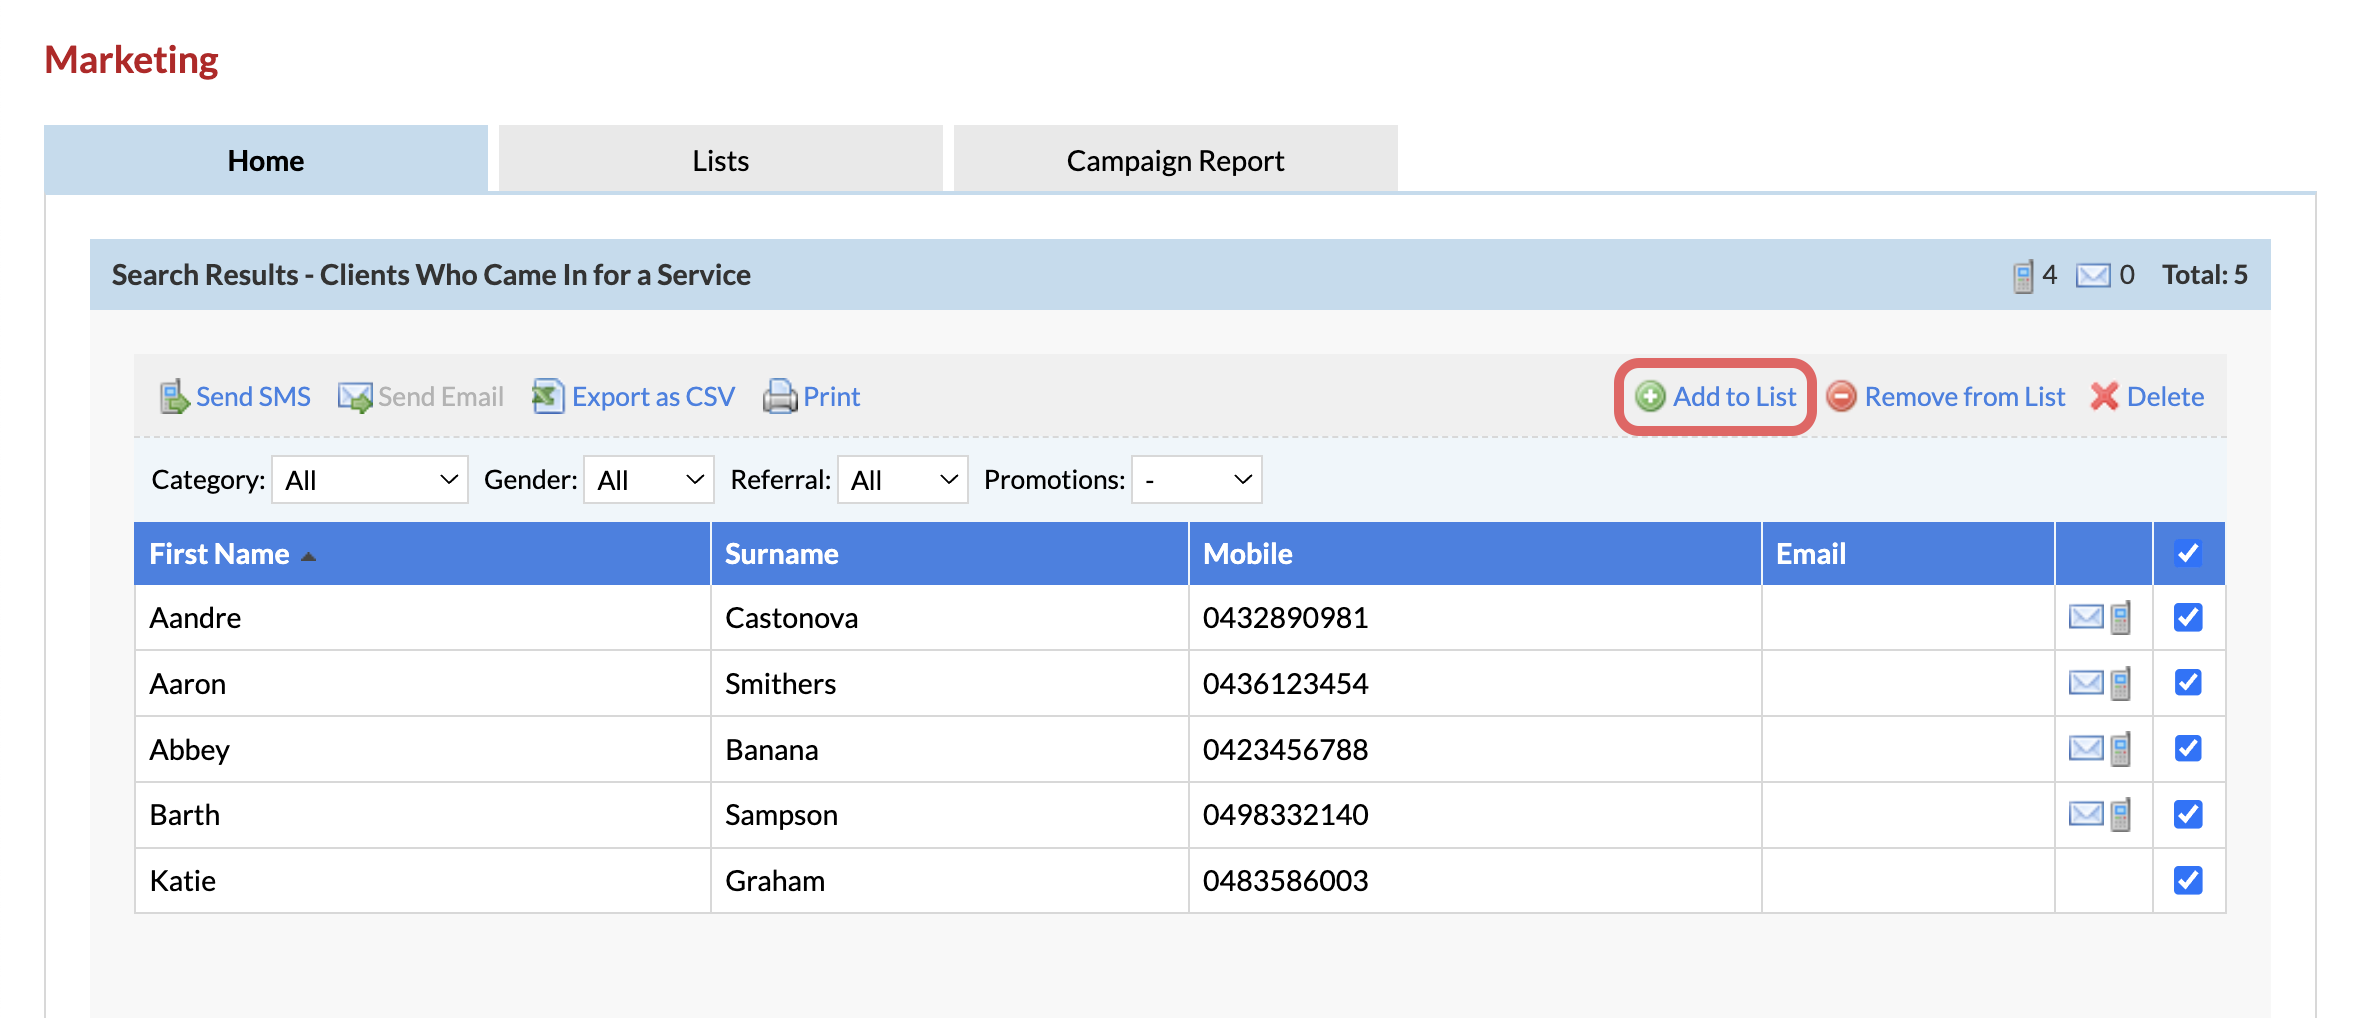Click the first name Abbey
This screenshot has height=1018, width=2356.
190,750
